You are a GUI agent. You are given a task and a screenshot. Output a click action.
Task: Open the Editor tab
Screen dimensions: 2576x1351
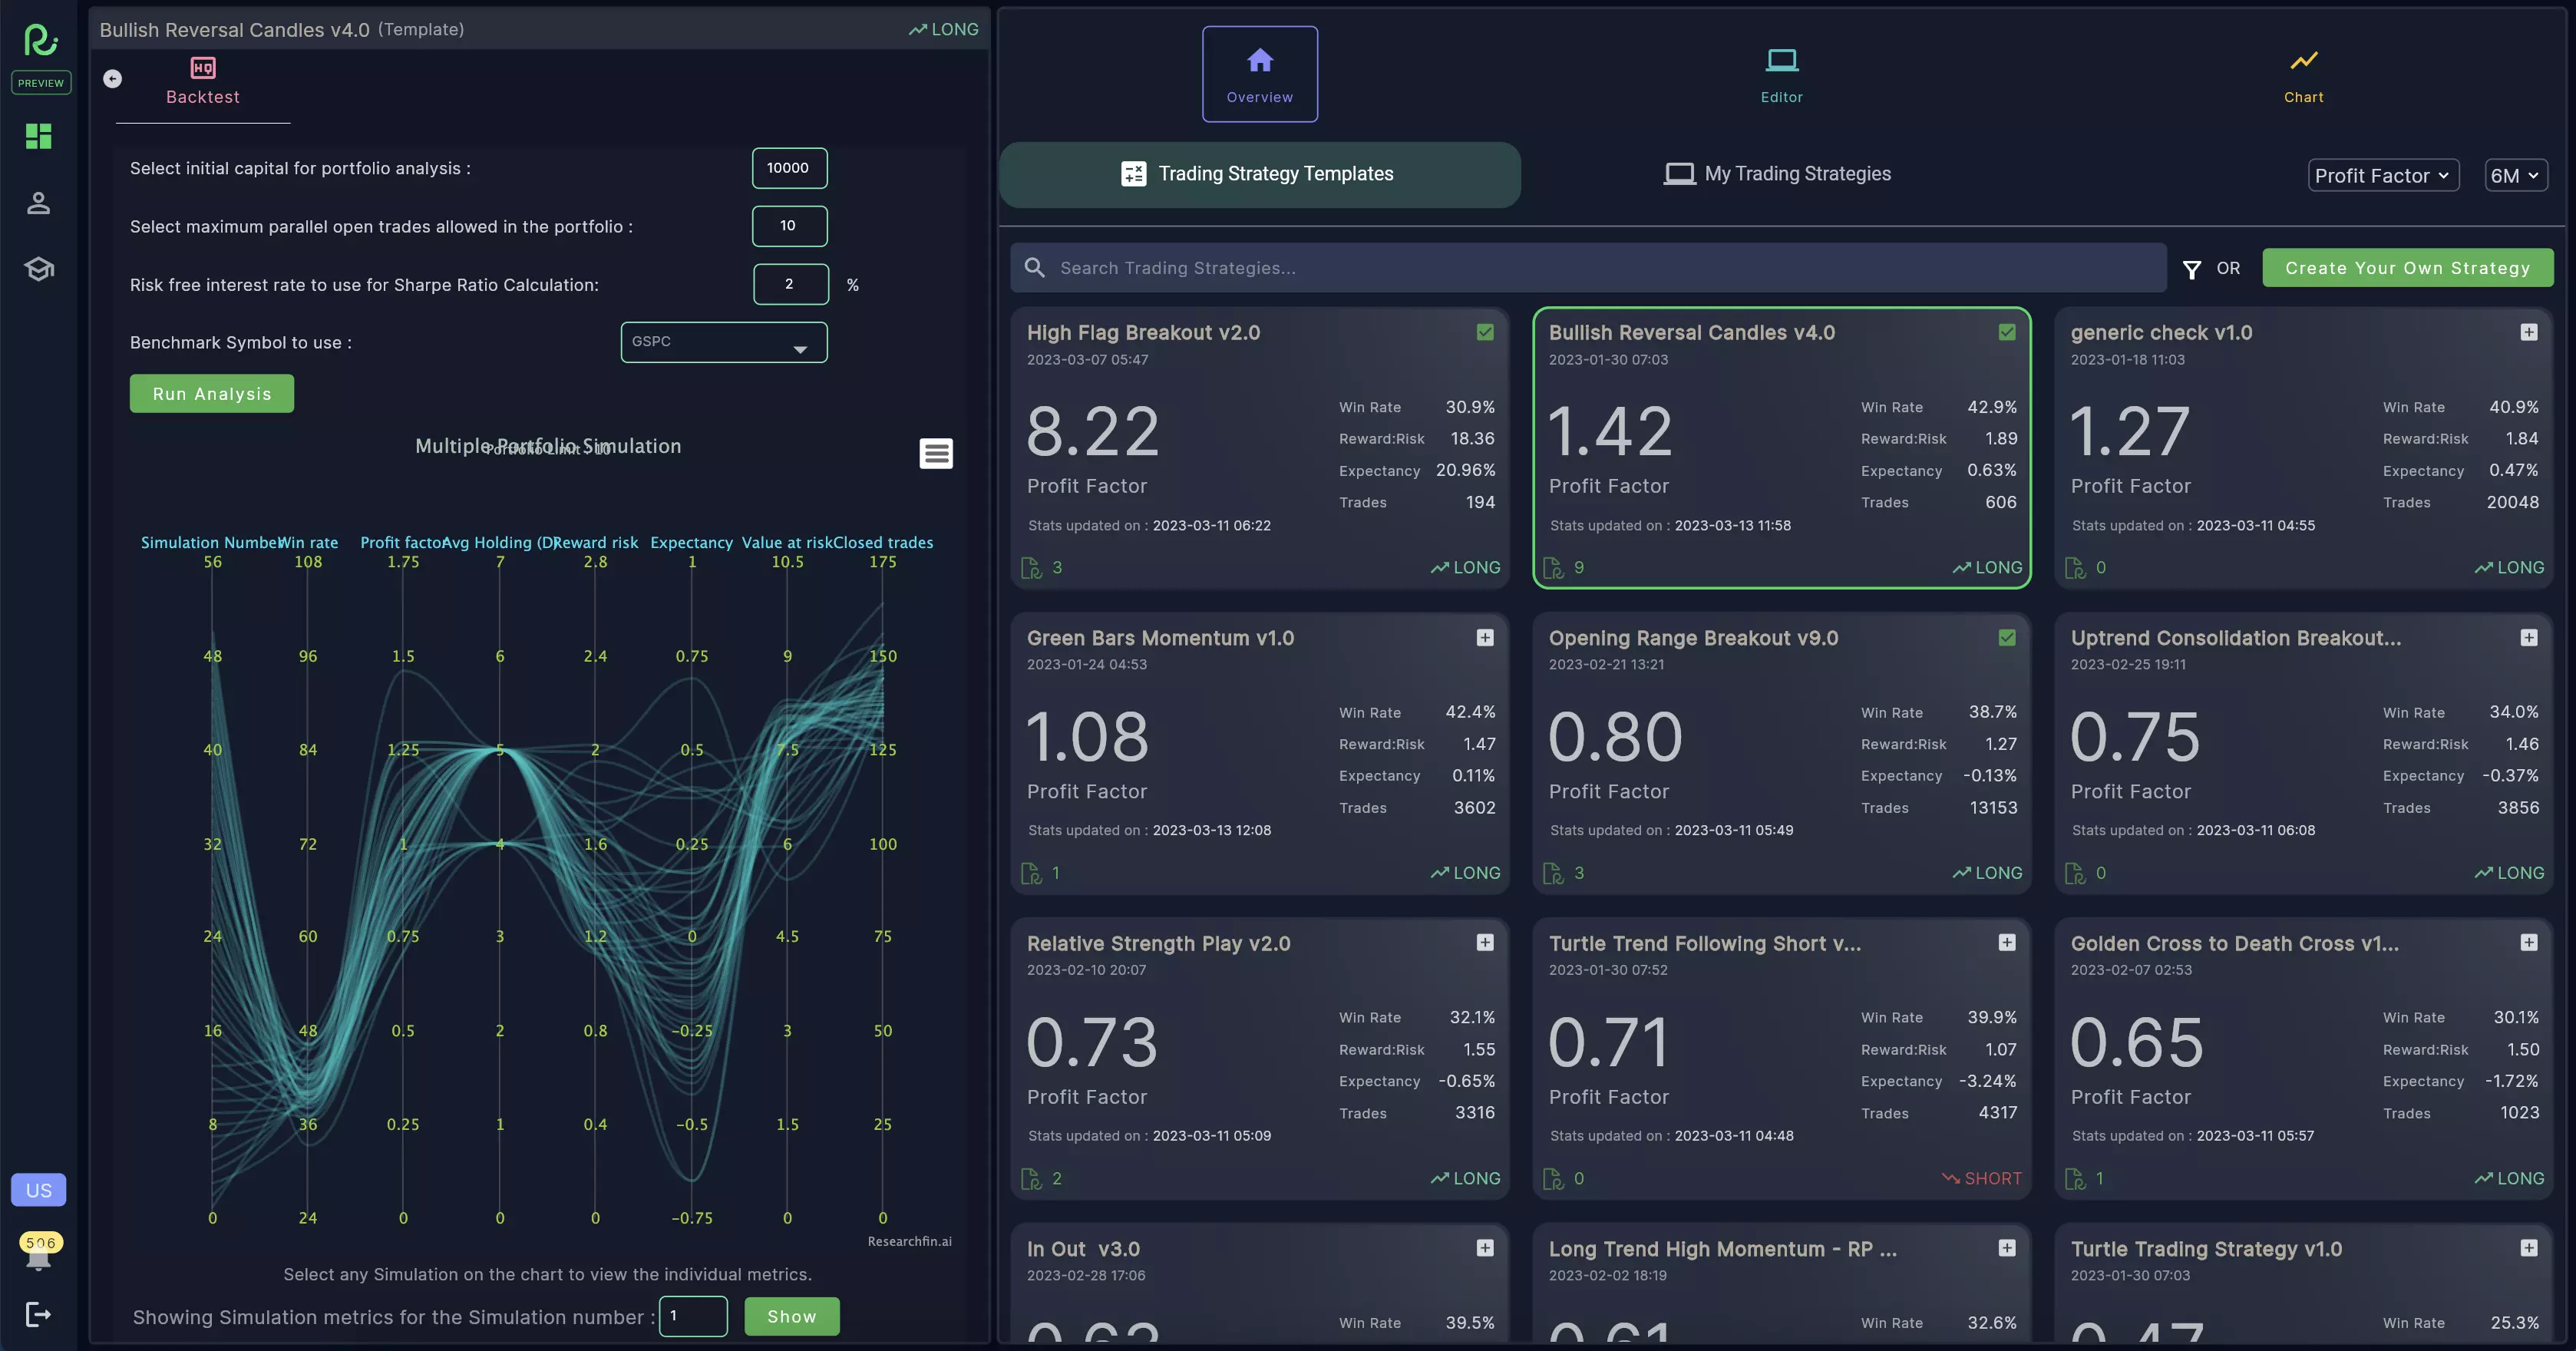(1781, 74)
